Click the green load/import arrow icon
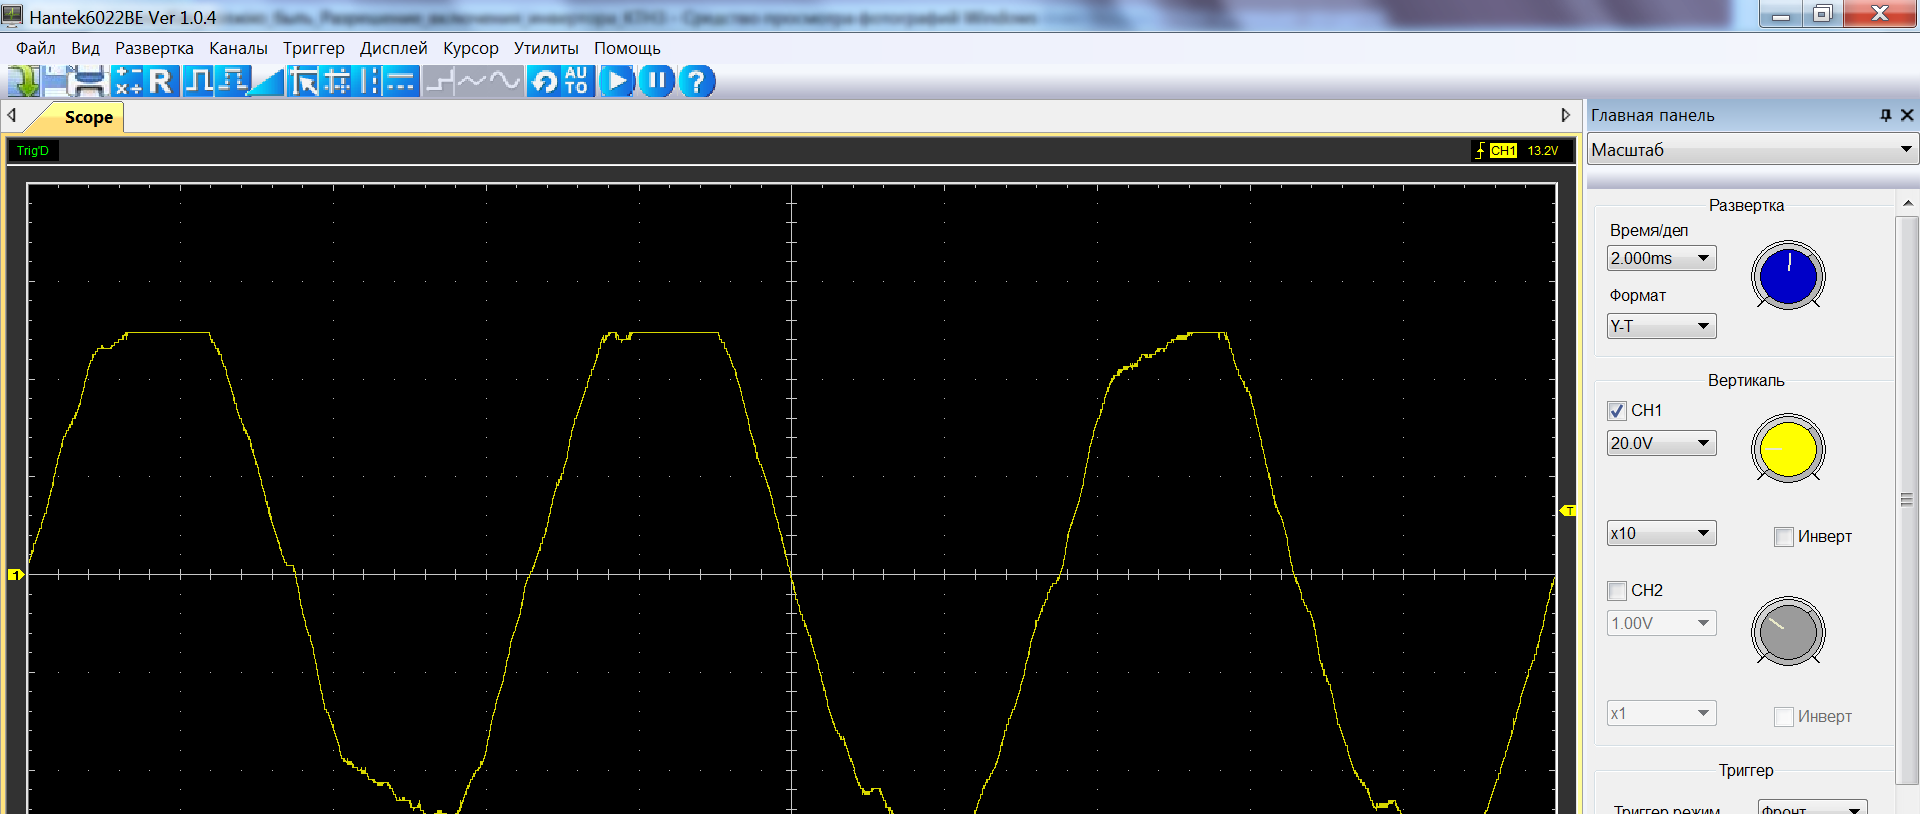Image resolution: width=1920 pixels, height=814 pixels. point(24,81)
